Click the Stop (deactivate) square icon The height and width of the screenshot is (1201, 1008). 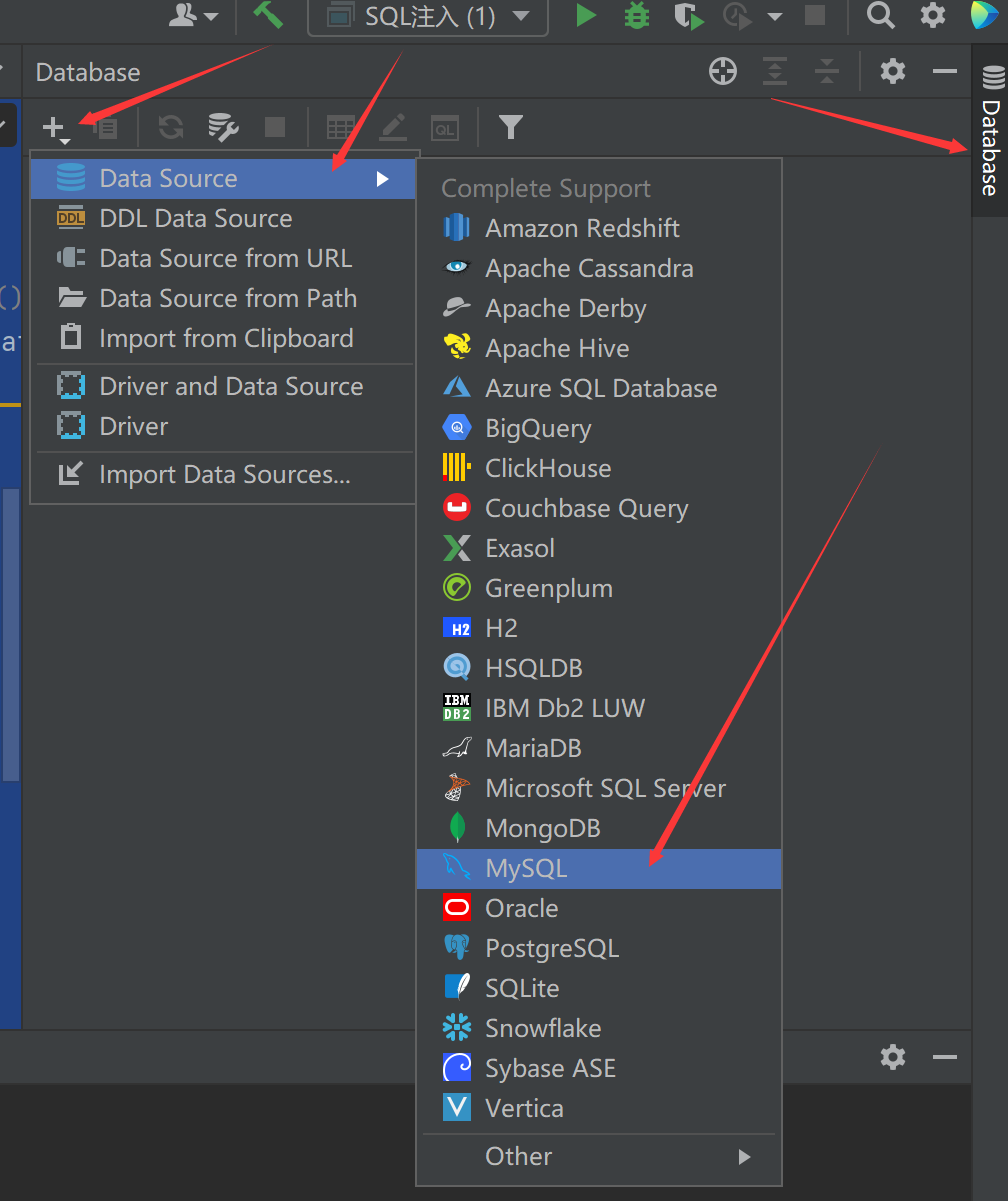[274, 127]
